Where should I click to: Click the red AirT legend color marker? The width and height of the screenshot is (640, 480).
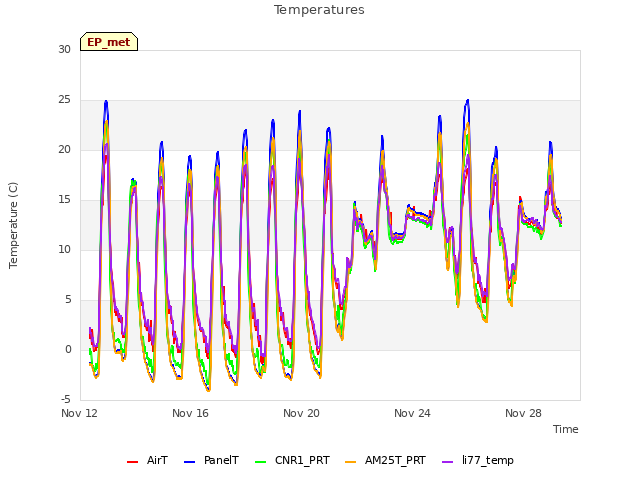(x=132, y=462)
